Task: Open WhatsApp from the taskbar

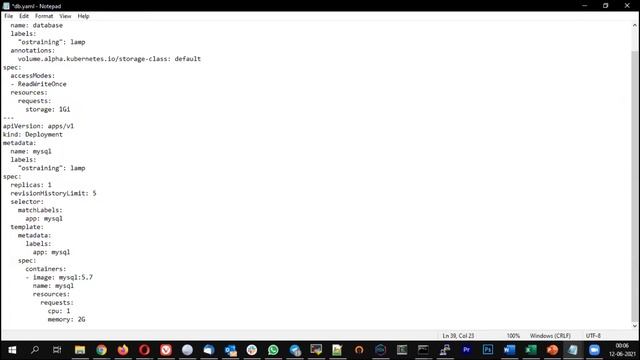Action: [273, 350]
